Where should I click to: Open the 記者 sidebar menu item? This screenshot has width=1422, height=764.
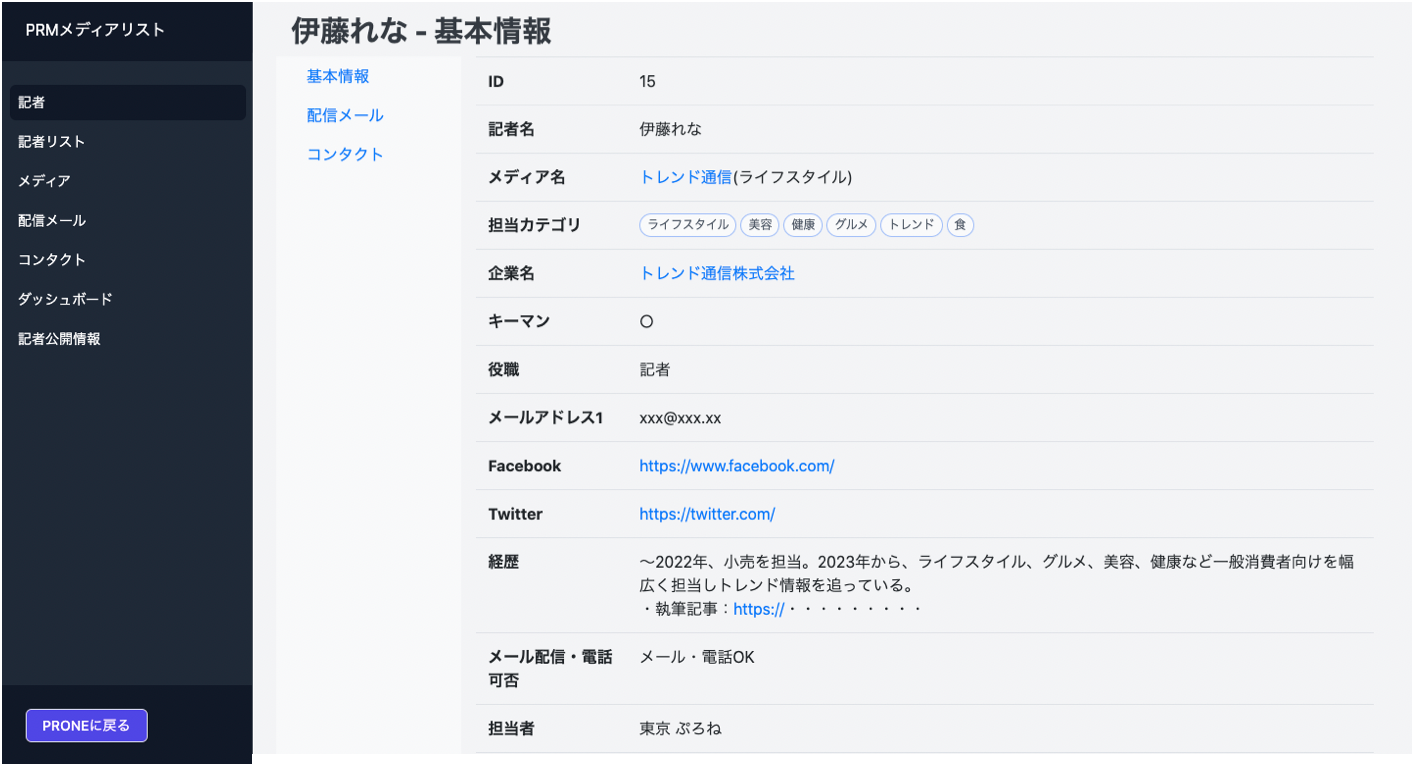pos(32,103)
